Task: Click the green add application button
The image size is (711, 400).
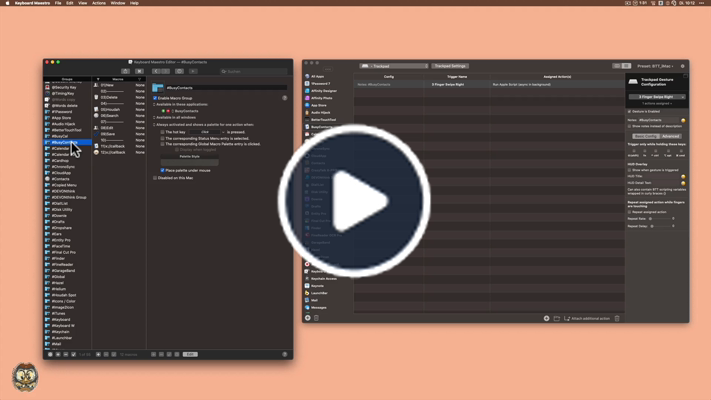Action: 163,111
